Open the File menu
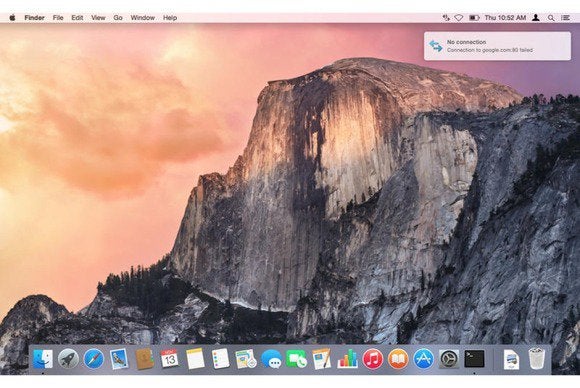Screen dimensions: 580x388 point(58,17)
